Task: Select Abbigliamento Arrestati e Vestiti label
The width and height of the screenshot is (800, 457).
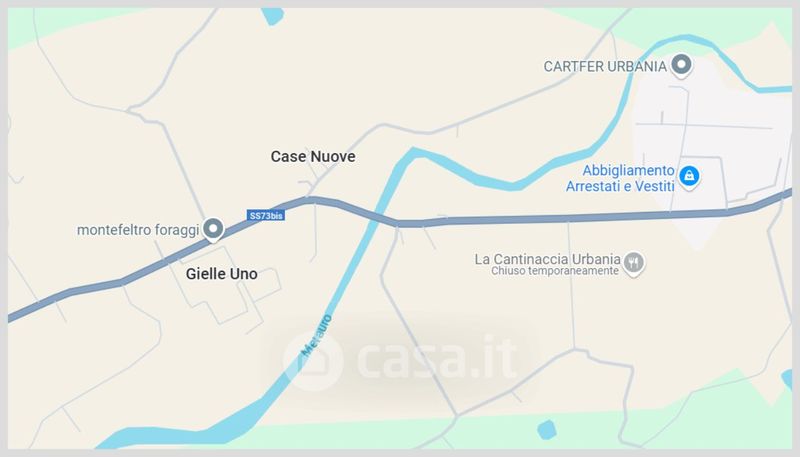Action: [x=620, y=178]
